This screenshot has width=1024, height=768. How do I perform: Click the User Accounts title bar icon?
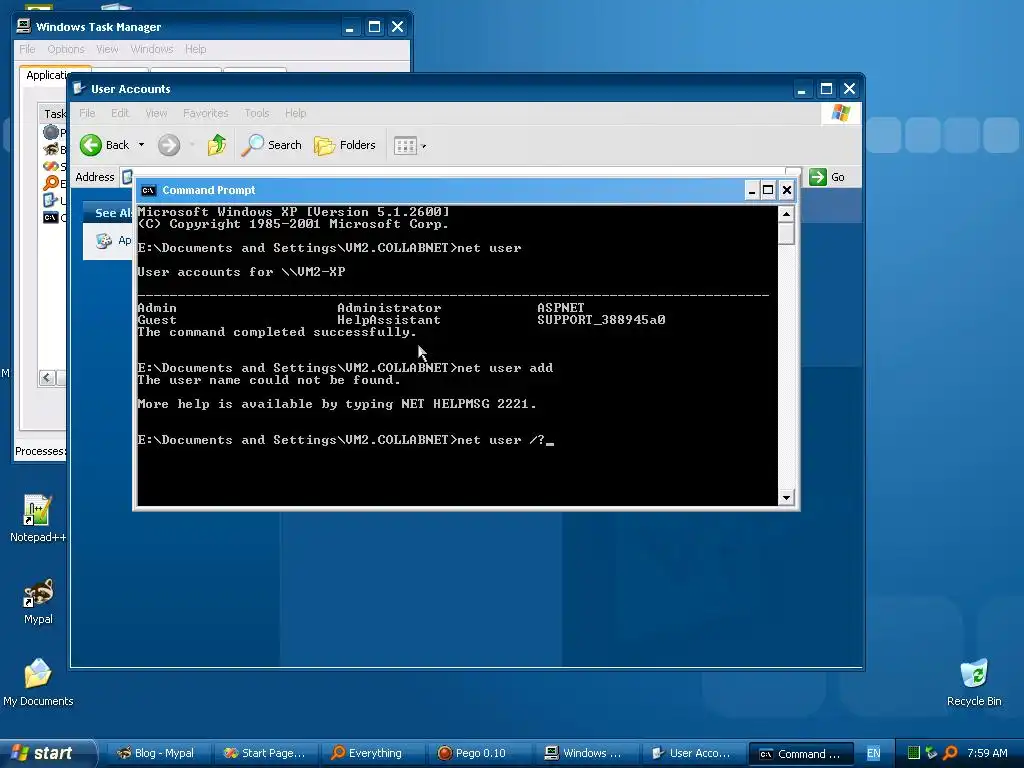pos(79,88)
